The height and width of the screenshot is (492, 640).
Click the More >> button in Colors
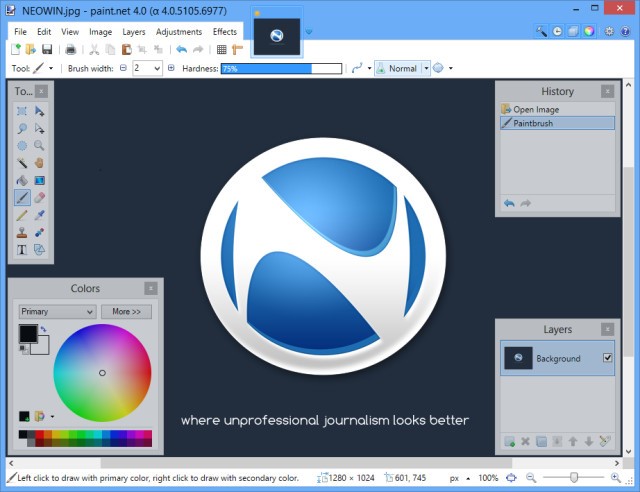click(126, 312)
